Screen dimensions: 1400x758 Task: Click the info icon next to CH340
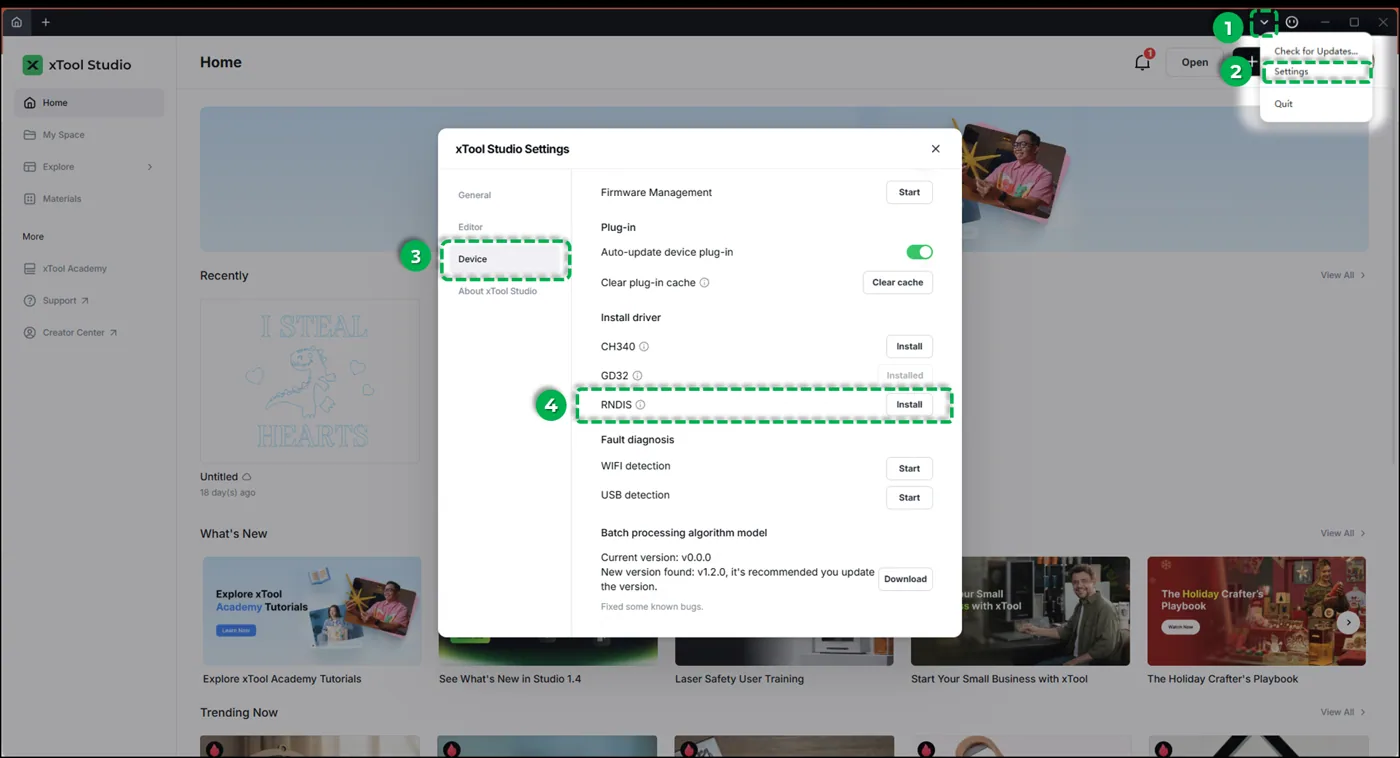[x=644, y=347]
